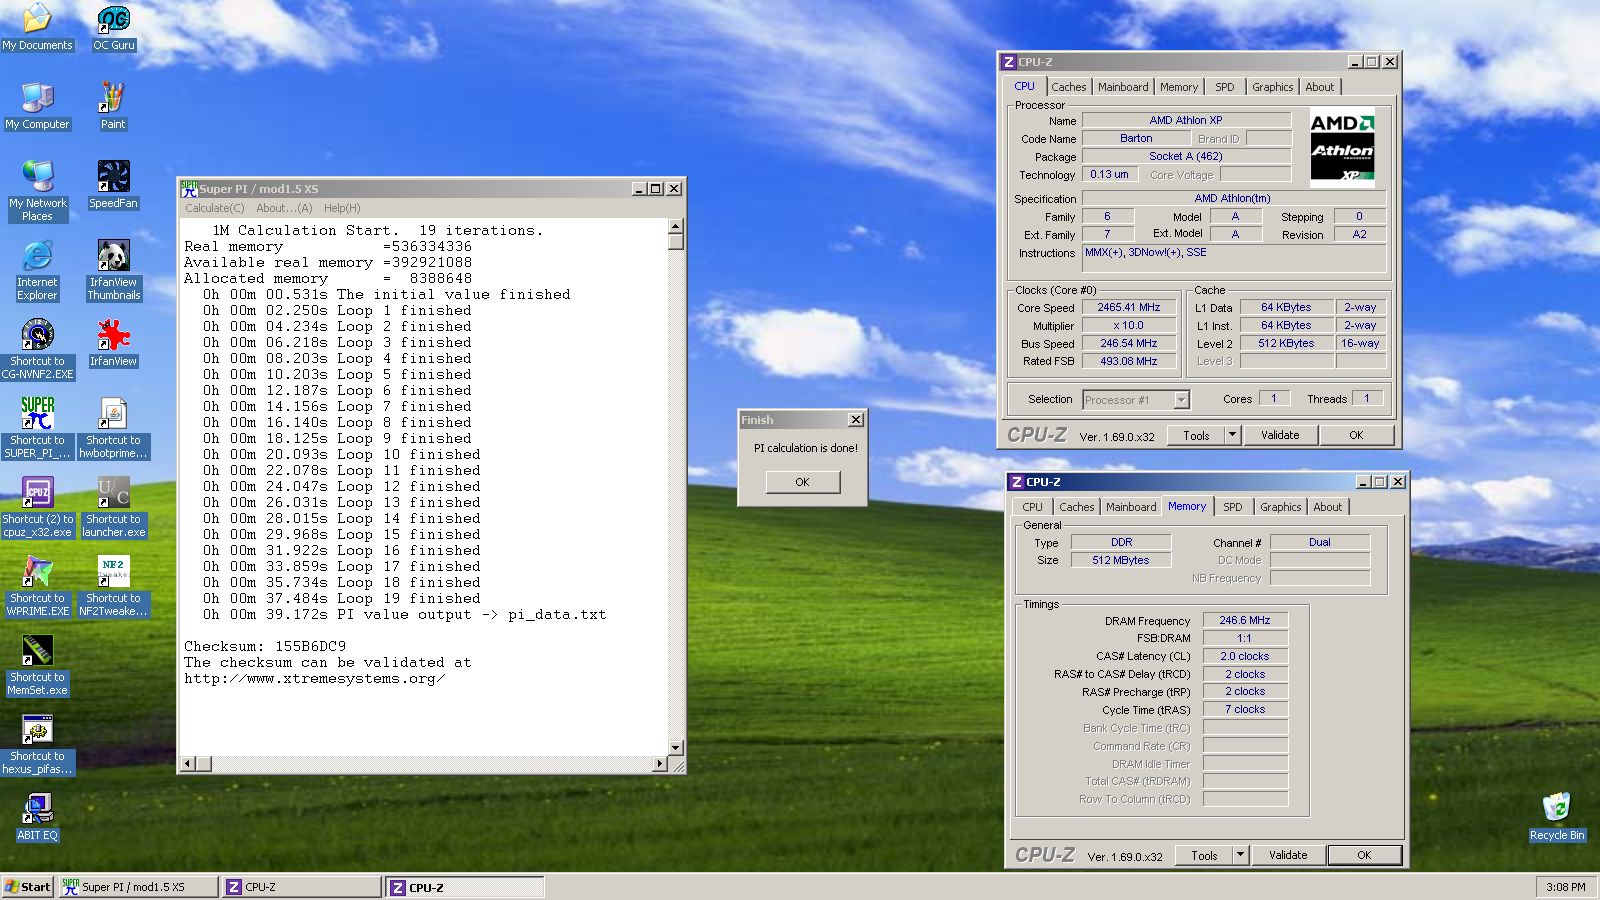Select Shortcut to hexus_pifast icon
Screen dimensions: 1600x900
pyautogui.click(x=37, y=745)
